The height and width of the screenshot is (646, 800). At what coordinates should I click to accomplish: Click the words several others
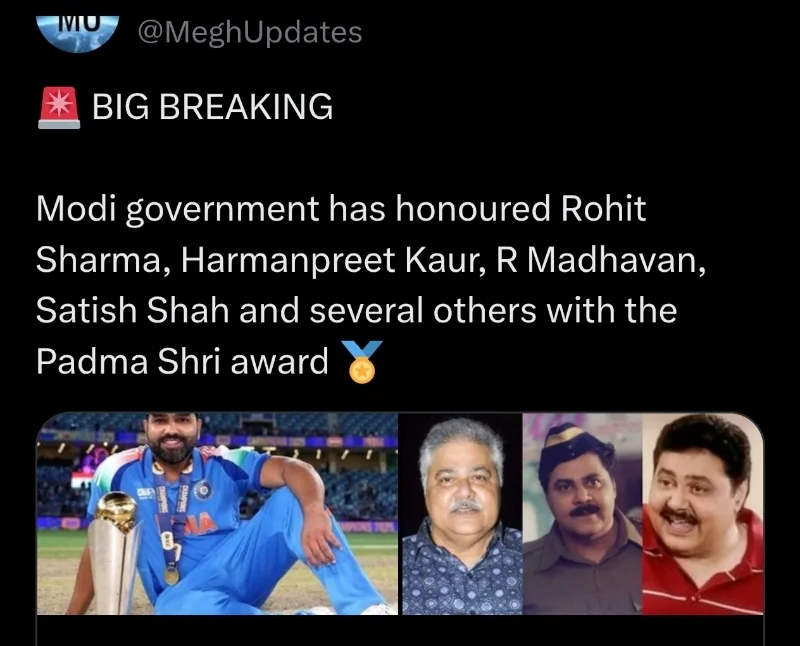pos(423,310)
